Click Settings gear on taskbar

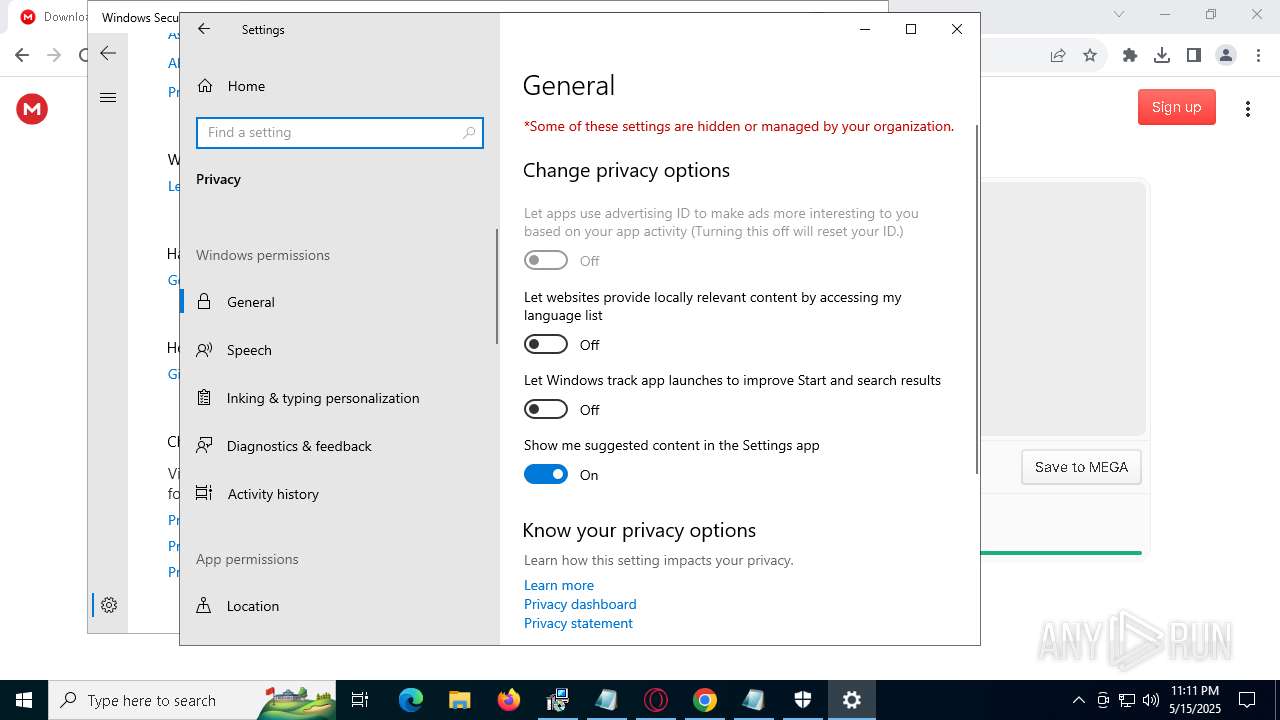852,700
